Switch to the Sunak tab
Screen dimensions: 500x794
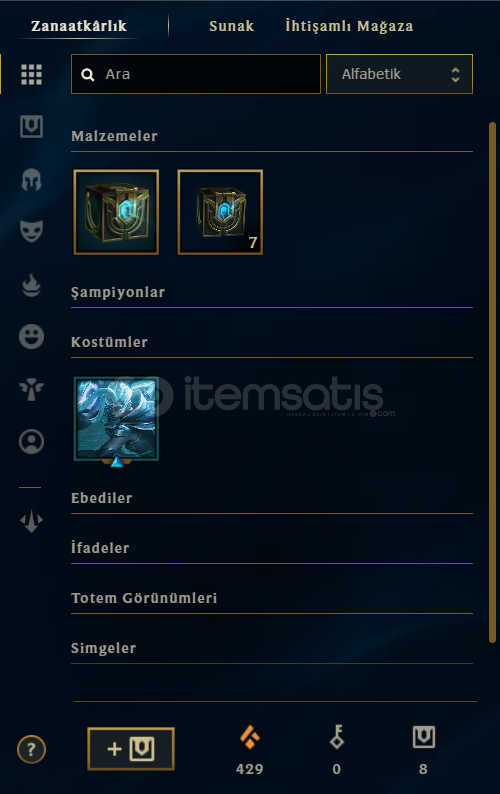(232, 26)
